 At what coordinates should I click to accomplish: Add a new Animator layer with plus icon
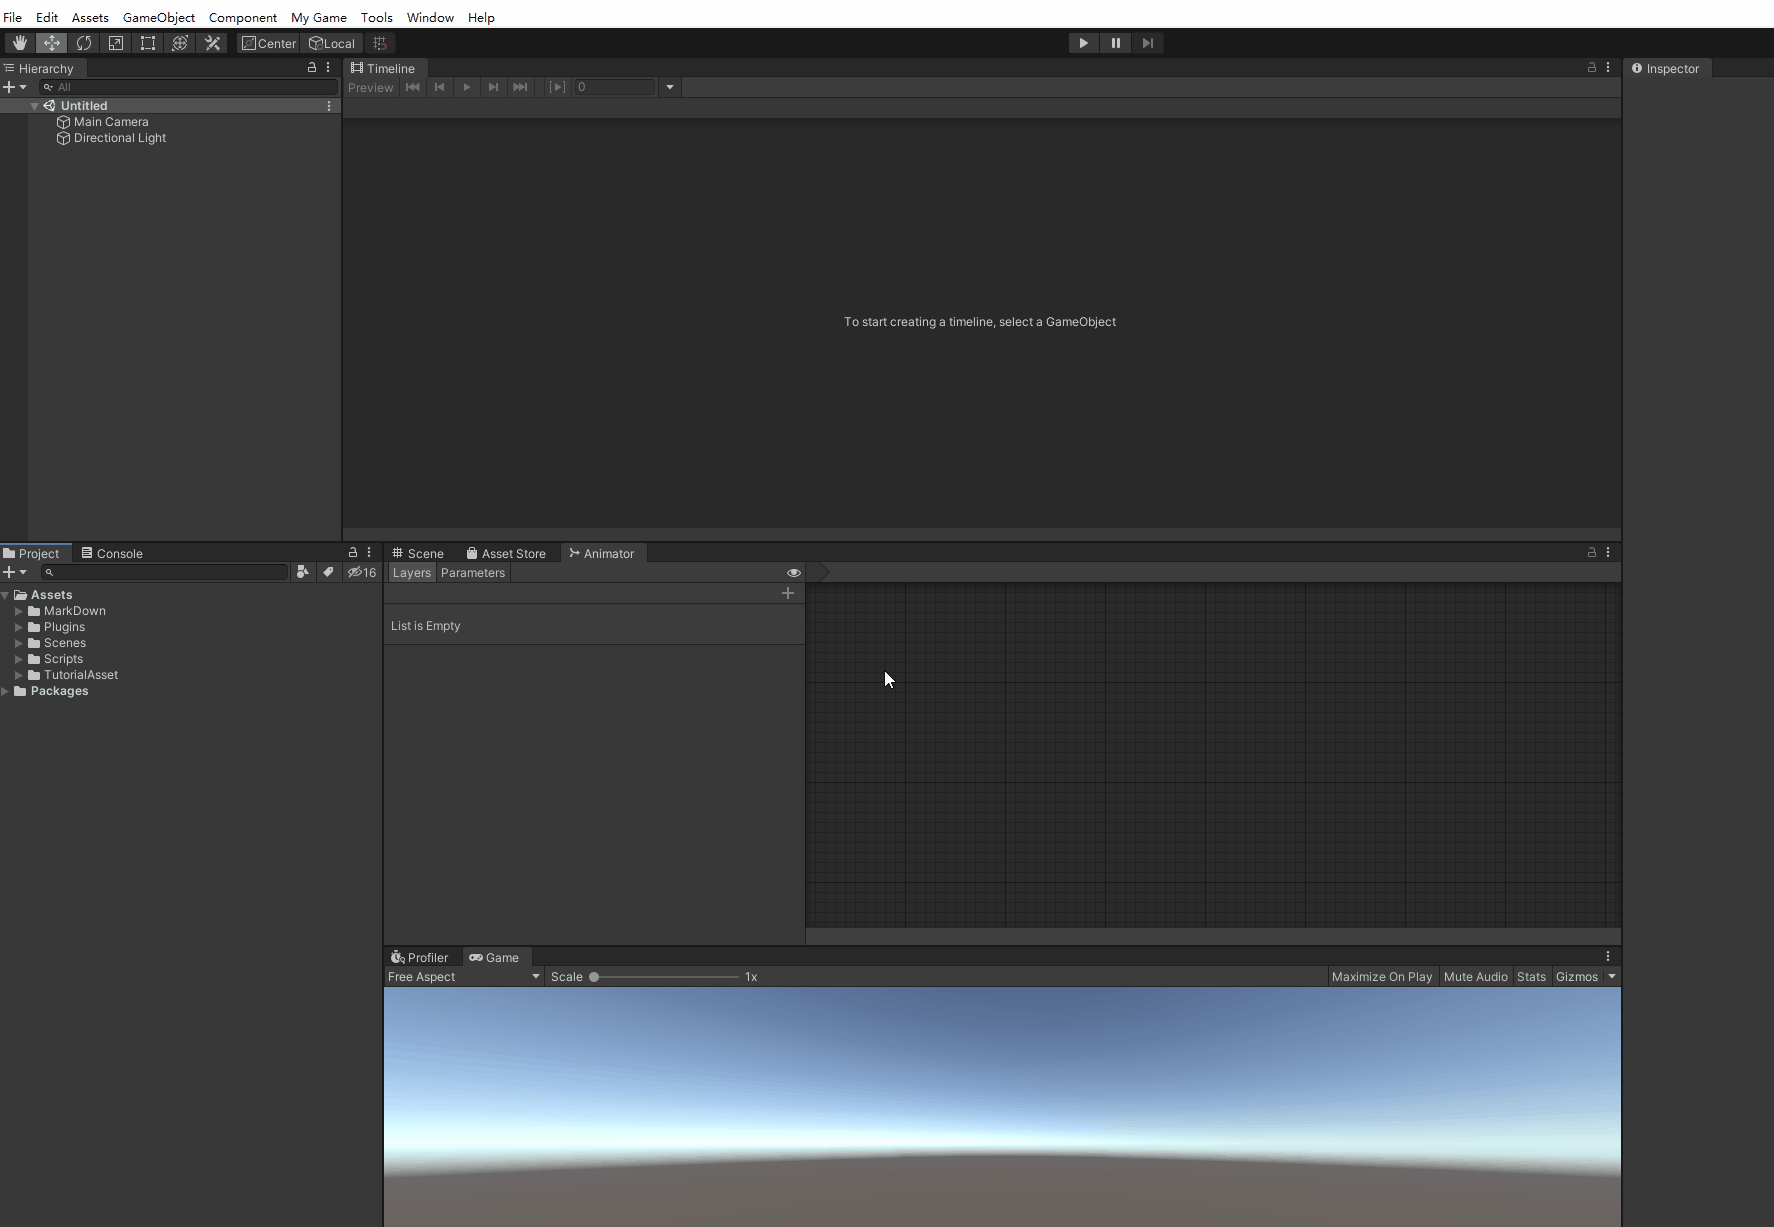pyautogui.click(x=788, y=593)
